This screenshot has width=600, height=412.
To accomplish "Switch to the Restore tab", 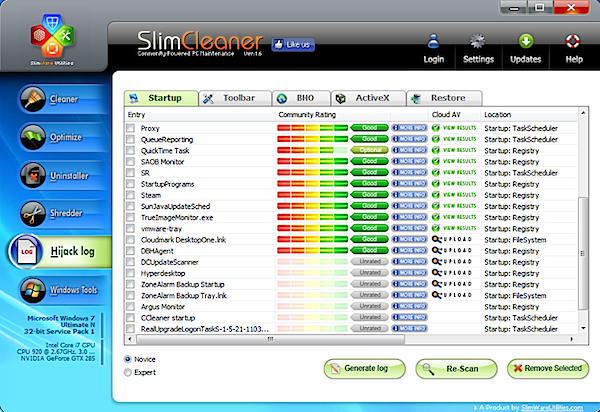I will [x=444, y=98].
